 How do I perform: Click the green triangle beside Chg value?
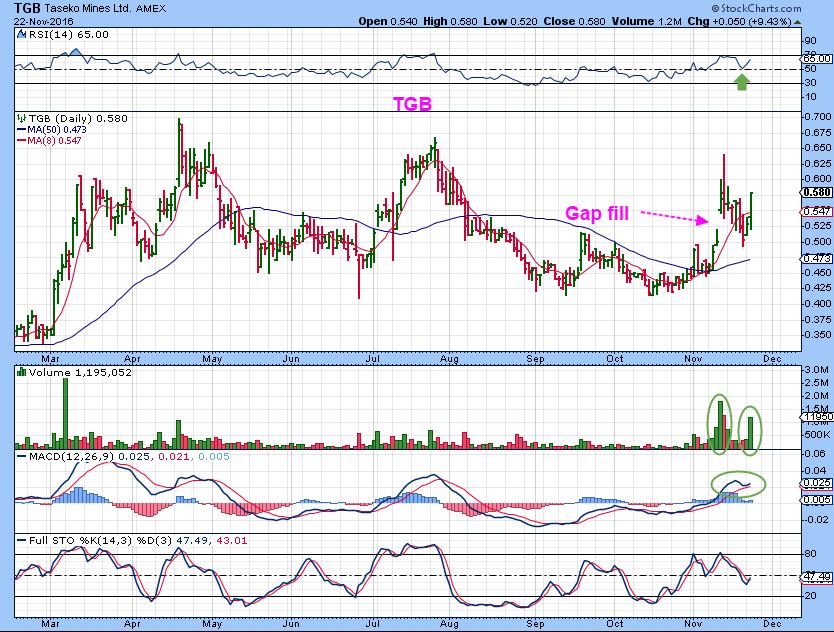click(797, 22)
